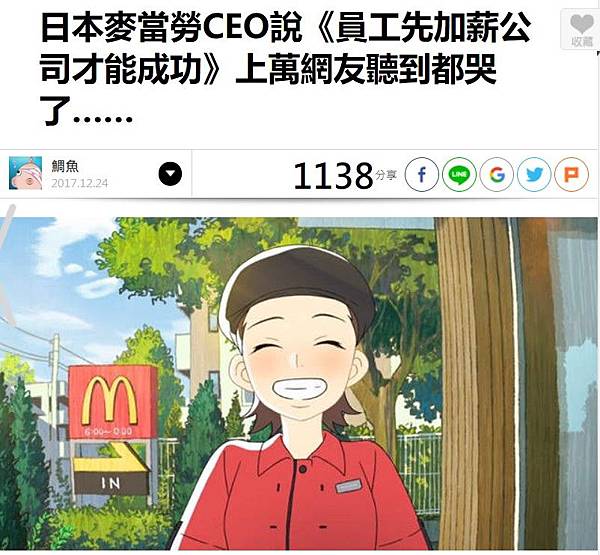The height and width of the screenshot is (555, 600).
Task: Open the author name 鯛魚 link
Action: tap(65, 166)
